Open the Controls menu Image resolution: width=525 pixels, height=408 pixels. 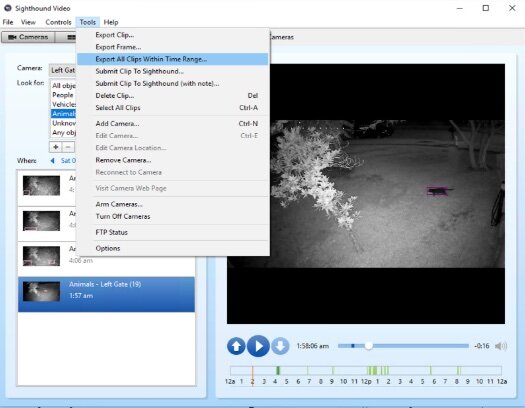pos(58,22)
